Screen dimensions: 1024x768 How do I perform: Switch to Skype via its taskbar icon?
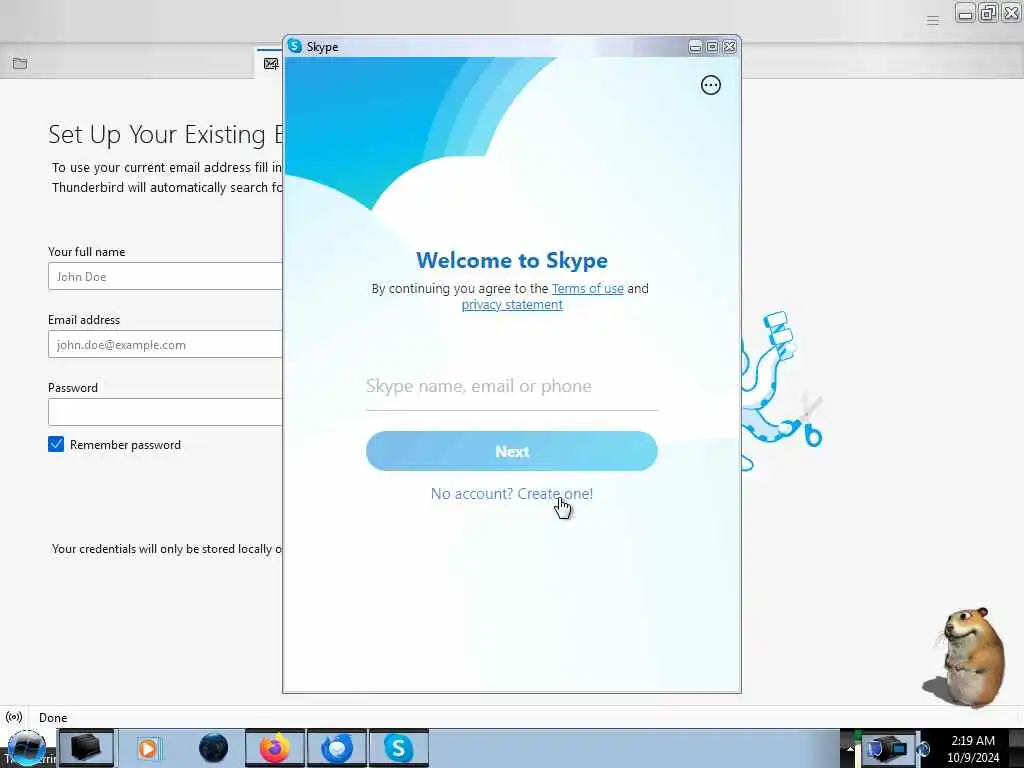[398, 748]
